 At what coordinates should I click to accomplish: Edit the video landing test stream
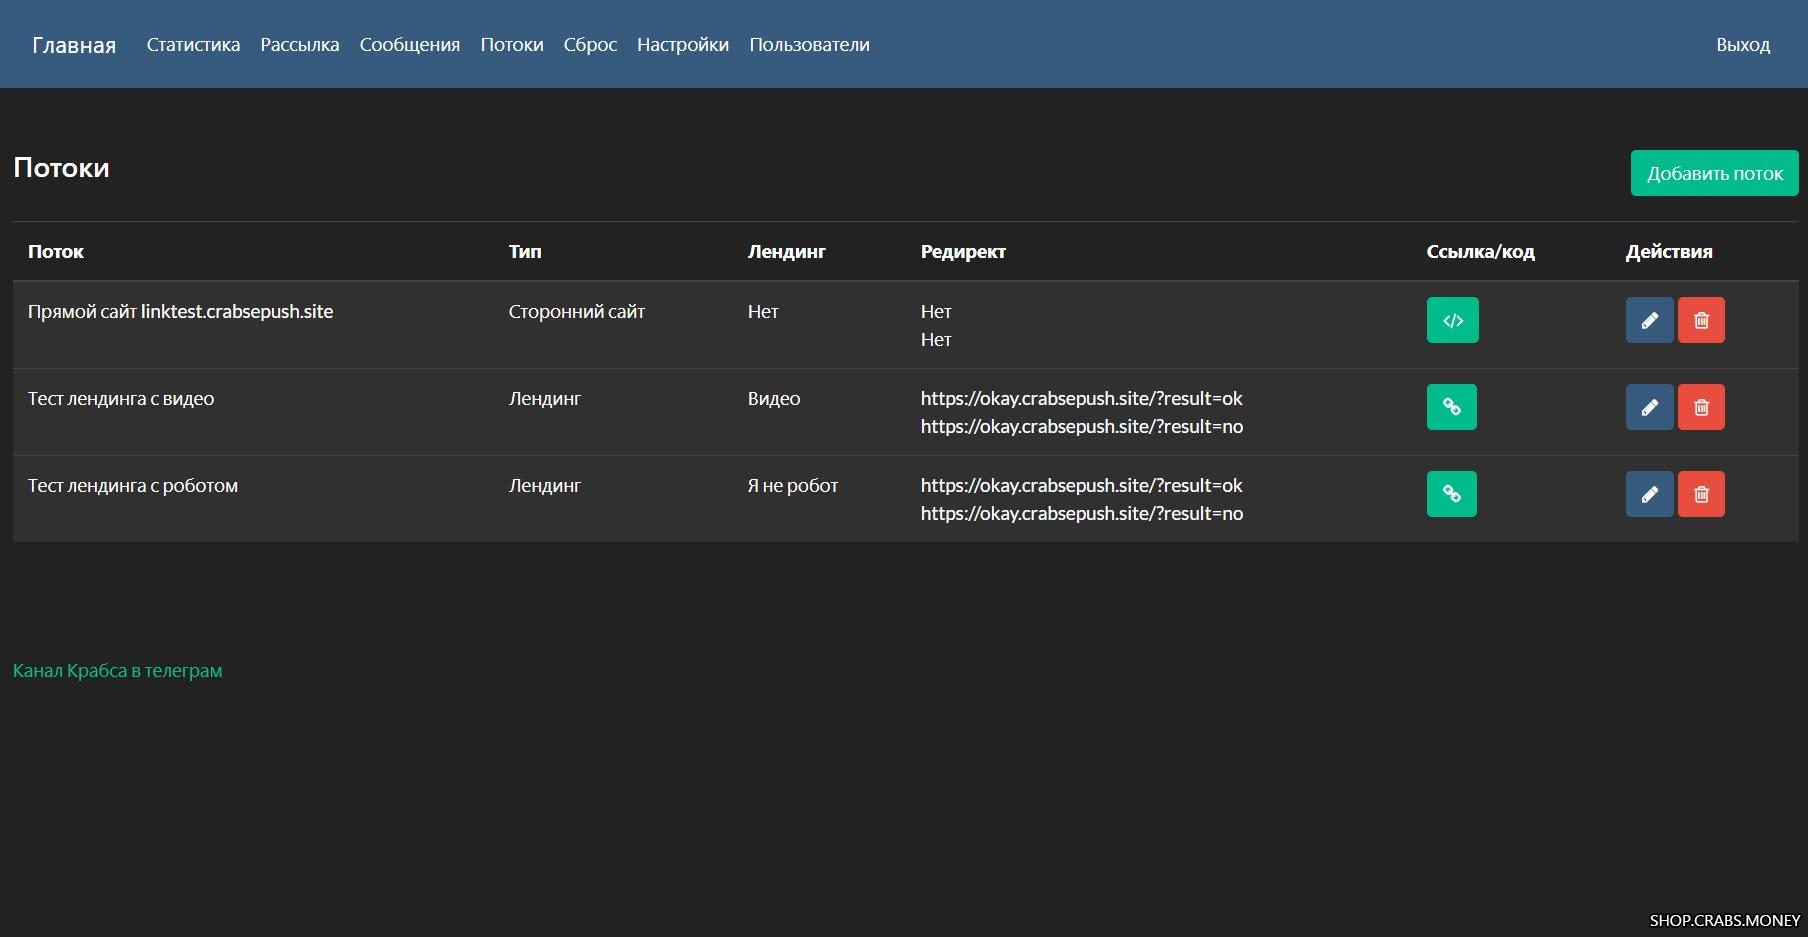pos(1649,407)
